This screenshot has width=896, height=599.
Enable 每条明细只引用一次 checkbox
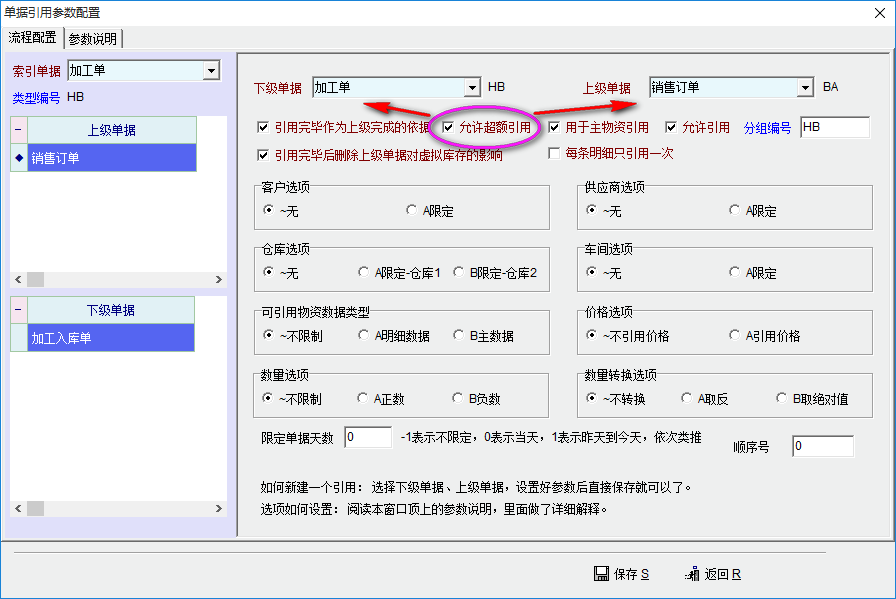(554, 154)
